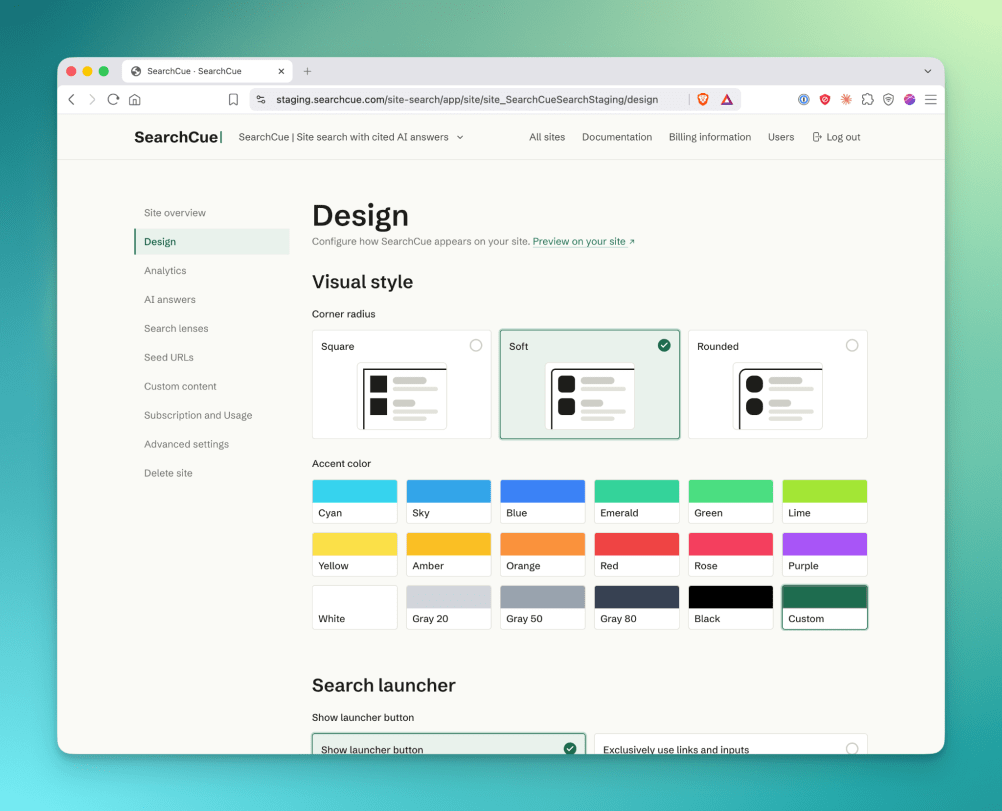1002x811 pixels.
Task: Pick the Cyan accent color
Action: [x=355, y=502]
